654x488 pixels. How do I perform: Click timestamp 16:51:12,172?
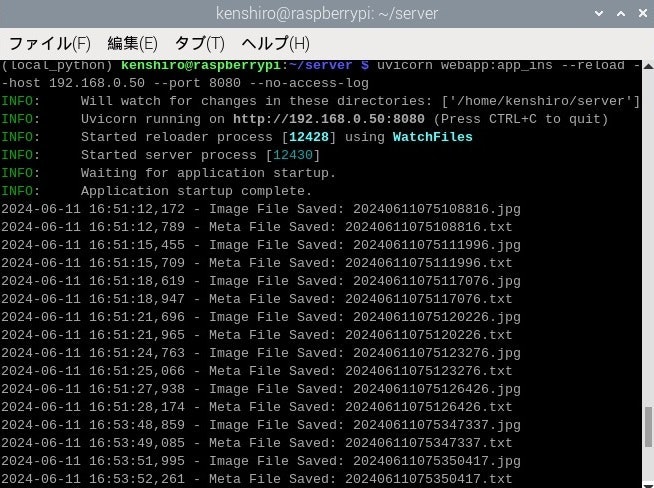pos(137,209)
